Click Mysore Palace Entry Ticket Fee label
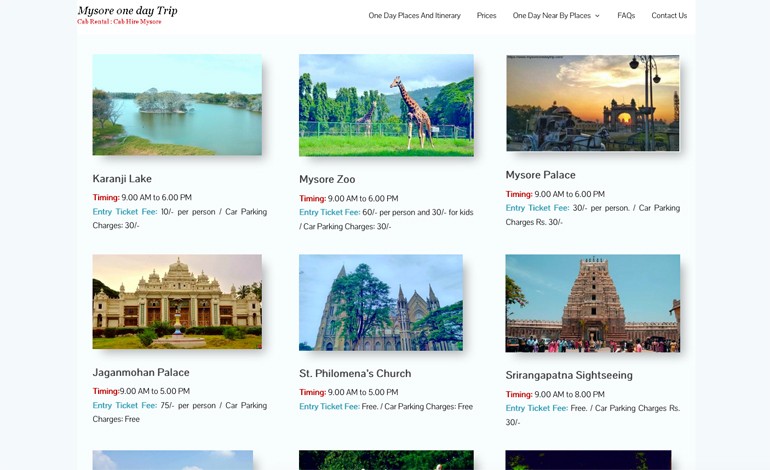The height and width of the screenshot is (470, 770). click(537, 208)
